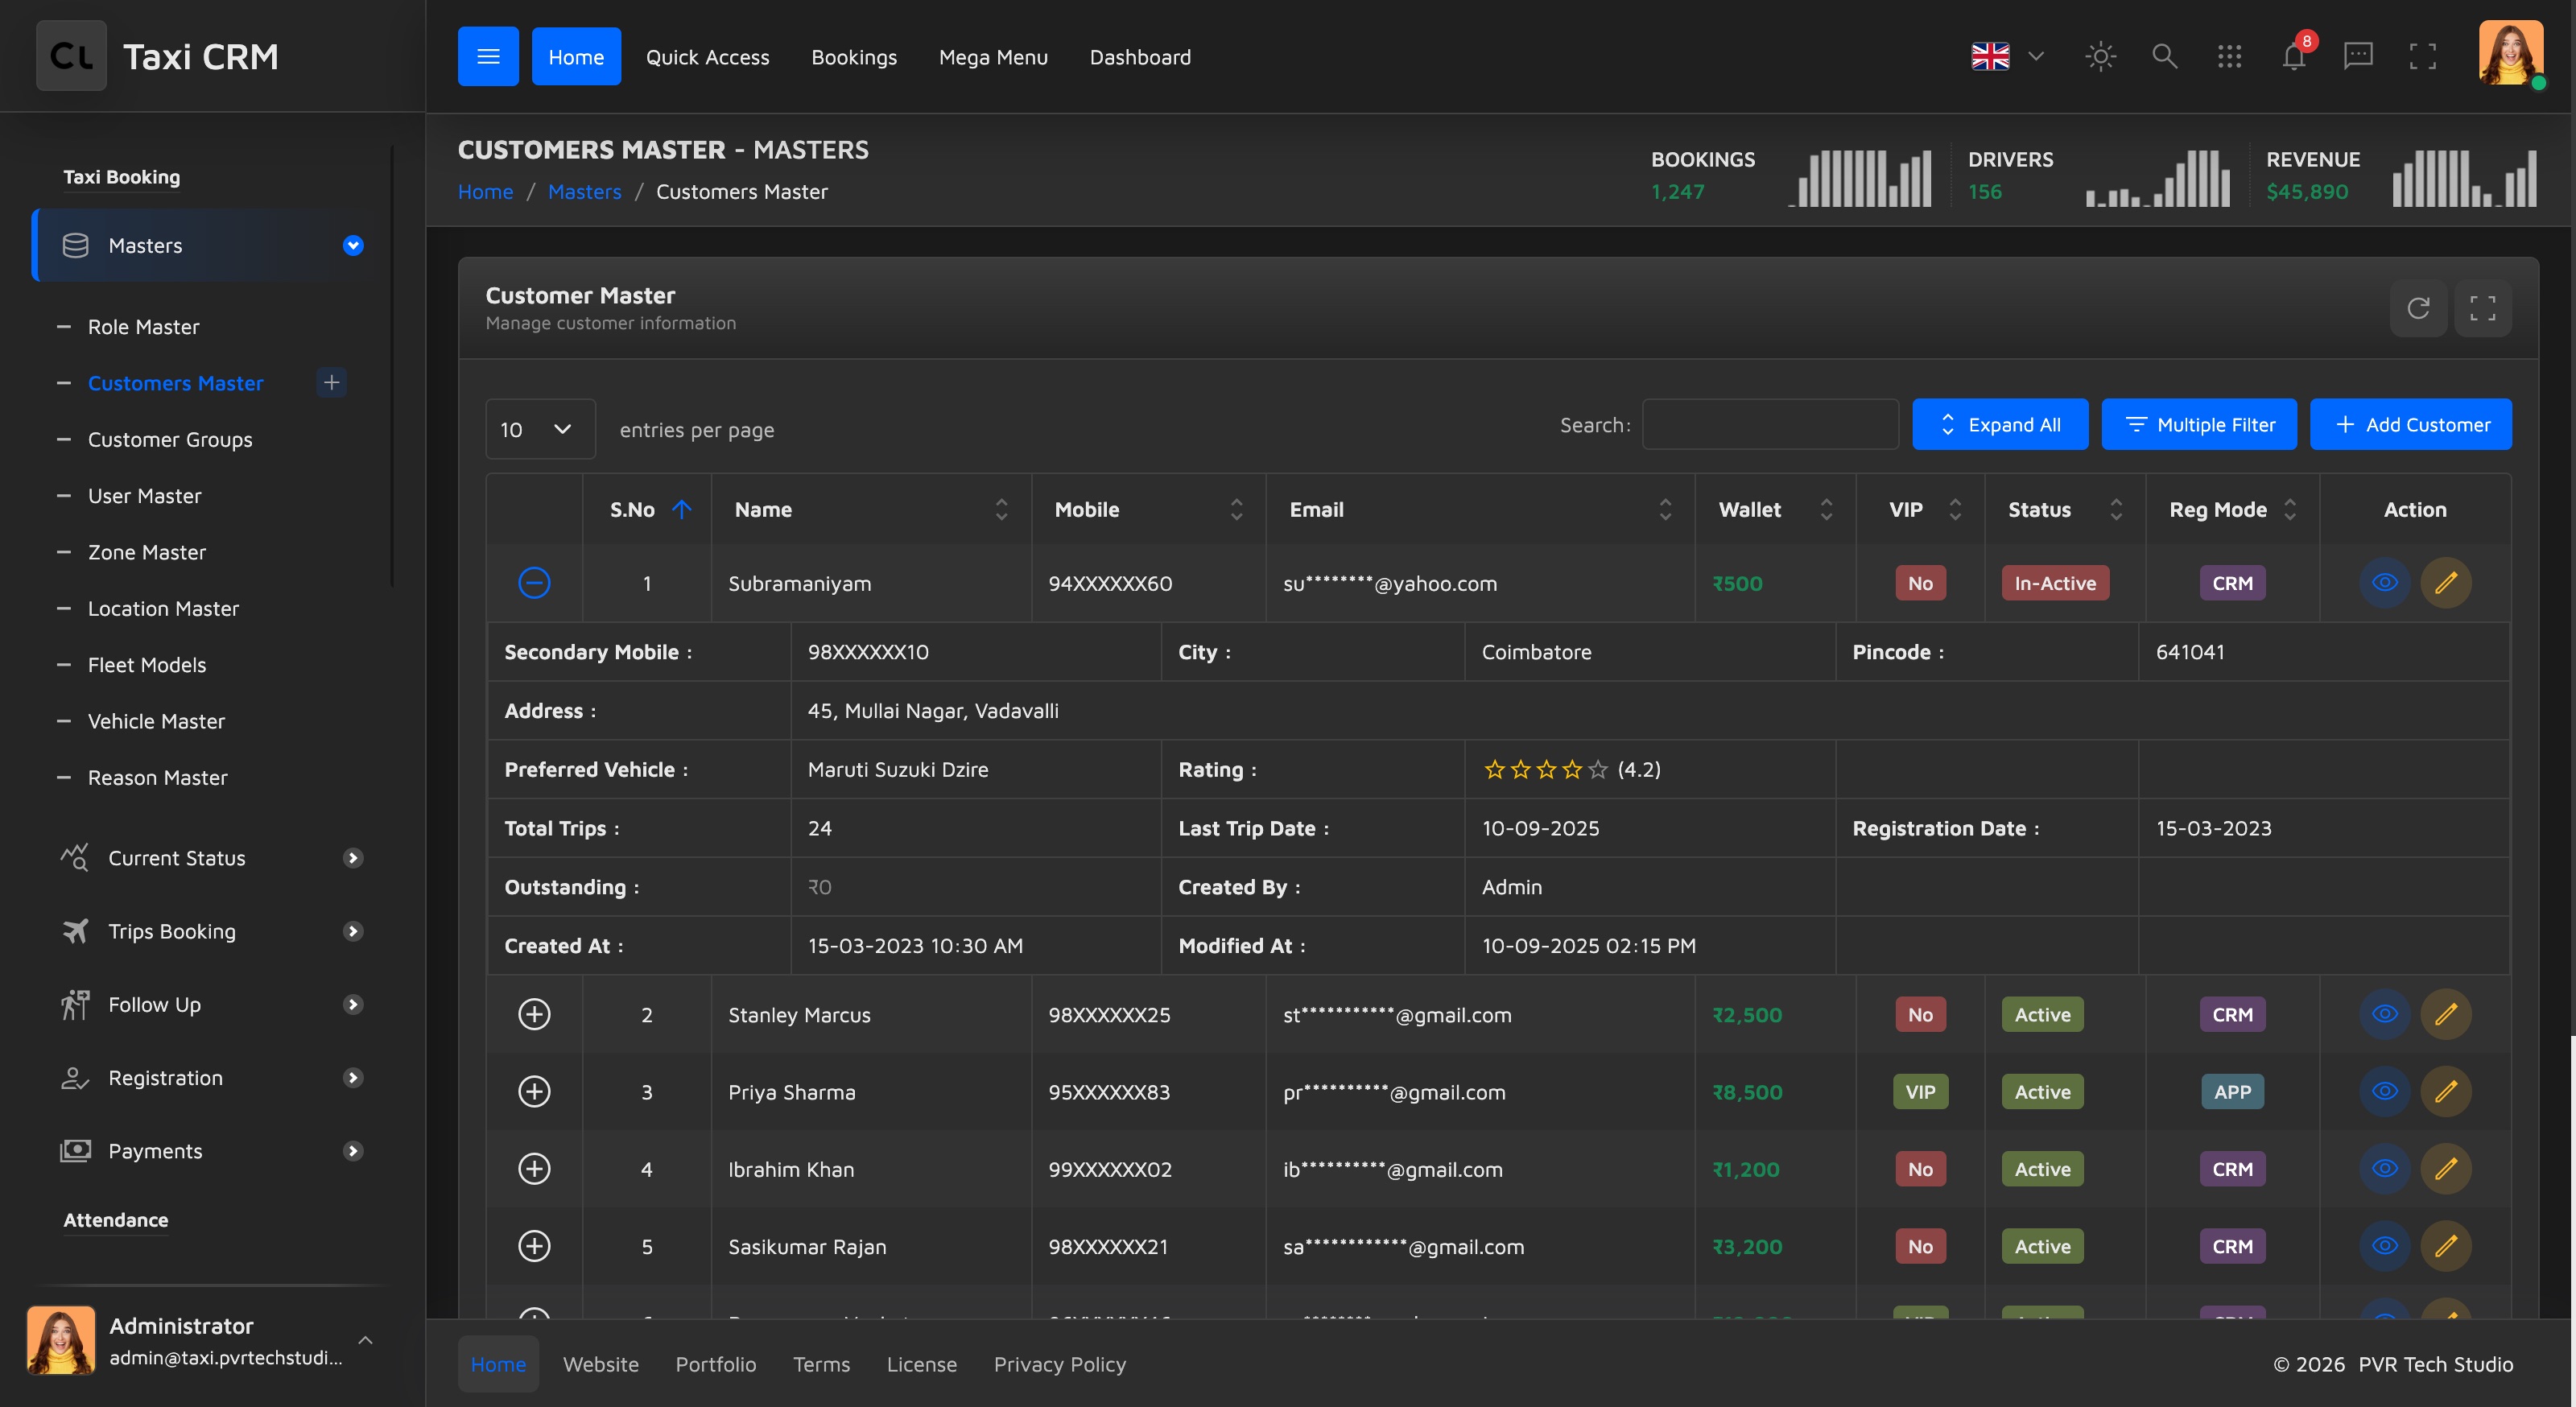Viewport: 2576px width, 1407px height.
Task: Open the entries per page dropdown
Action: 540,429
